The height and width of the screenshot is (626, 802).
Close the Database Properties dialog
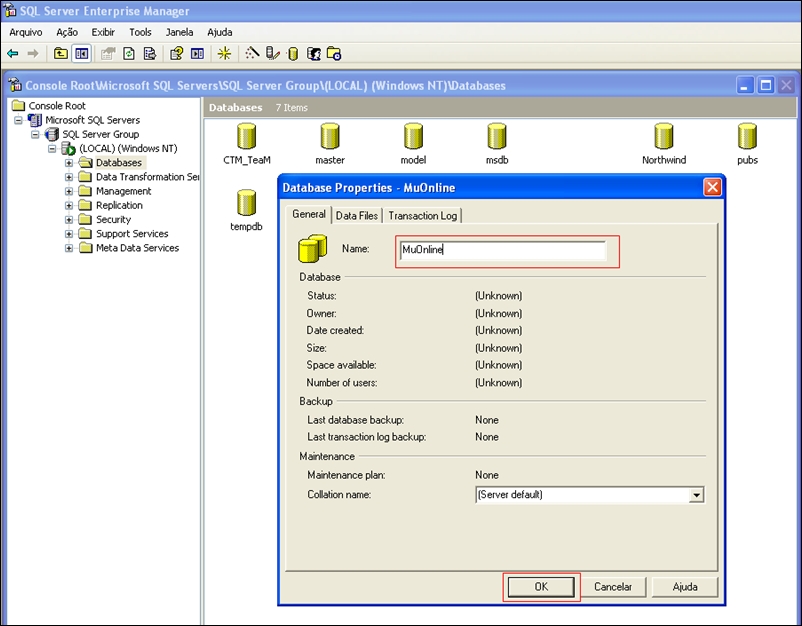[x=712, y=187]
